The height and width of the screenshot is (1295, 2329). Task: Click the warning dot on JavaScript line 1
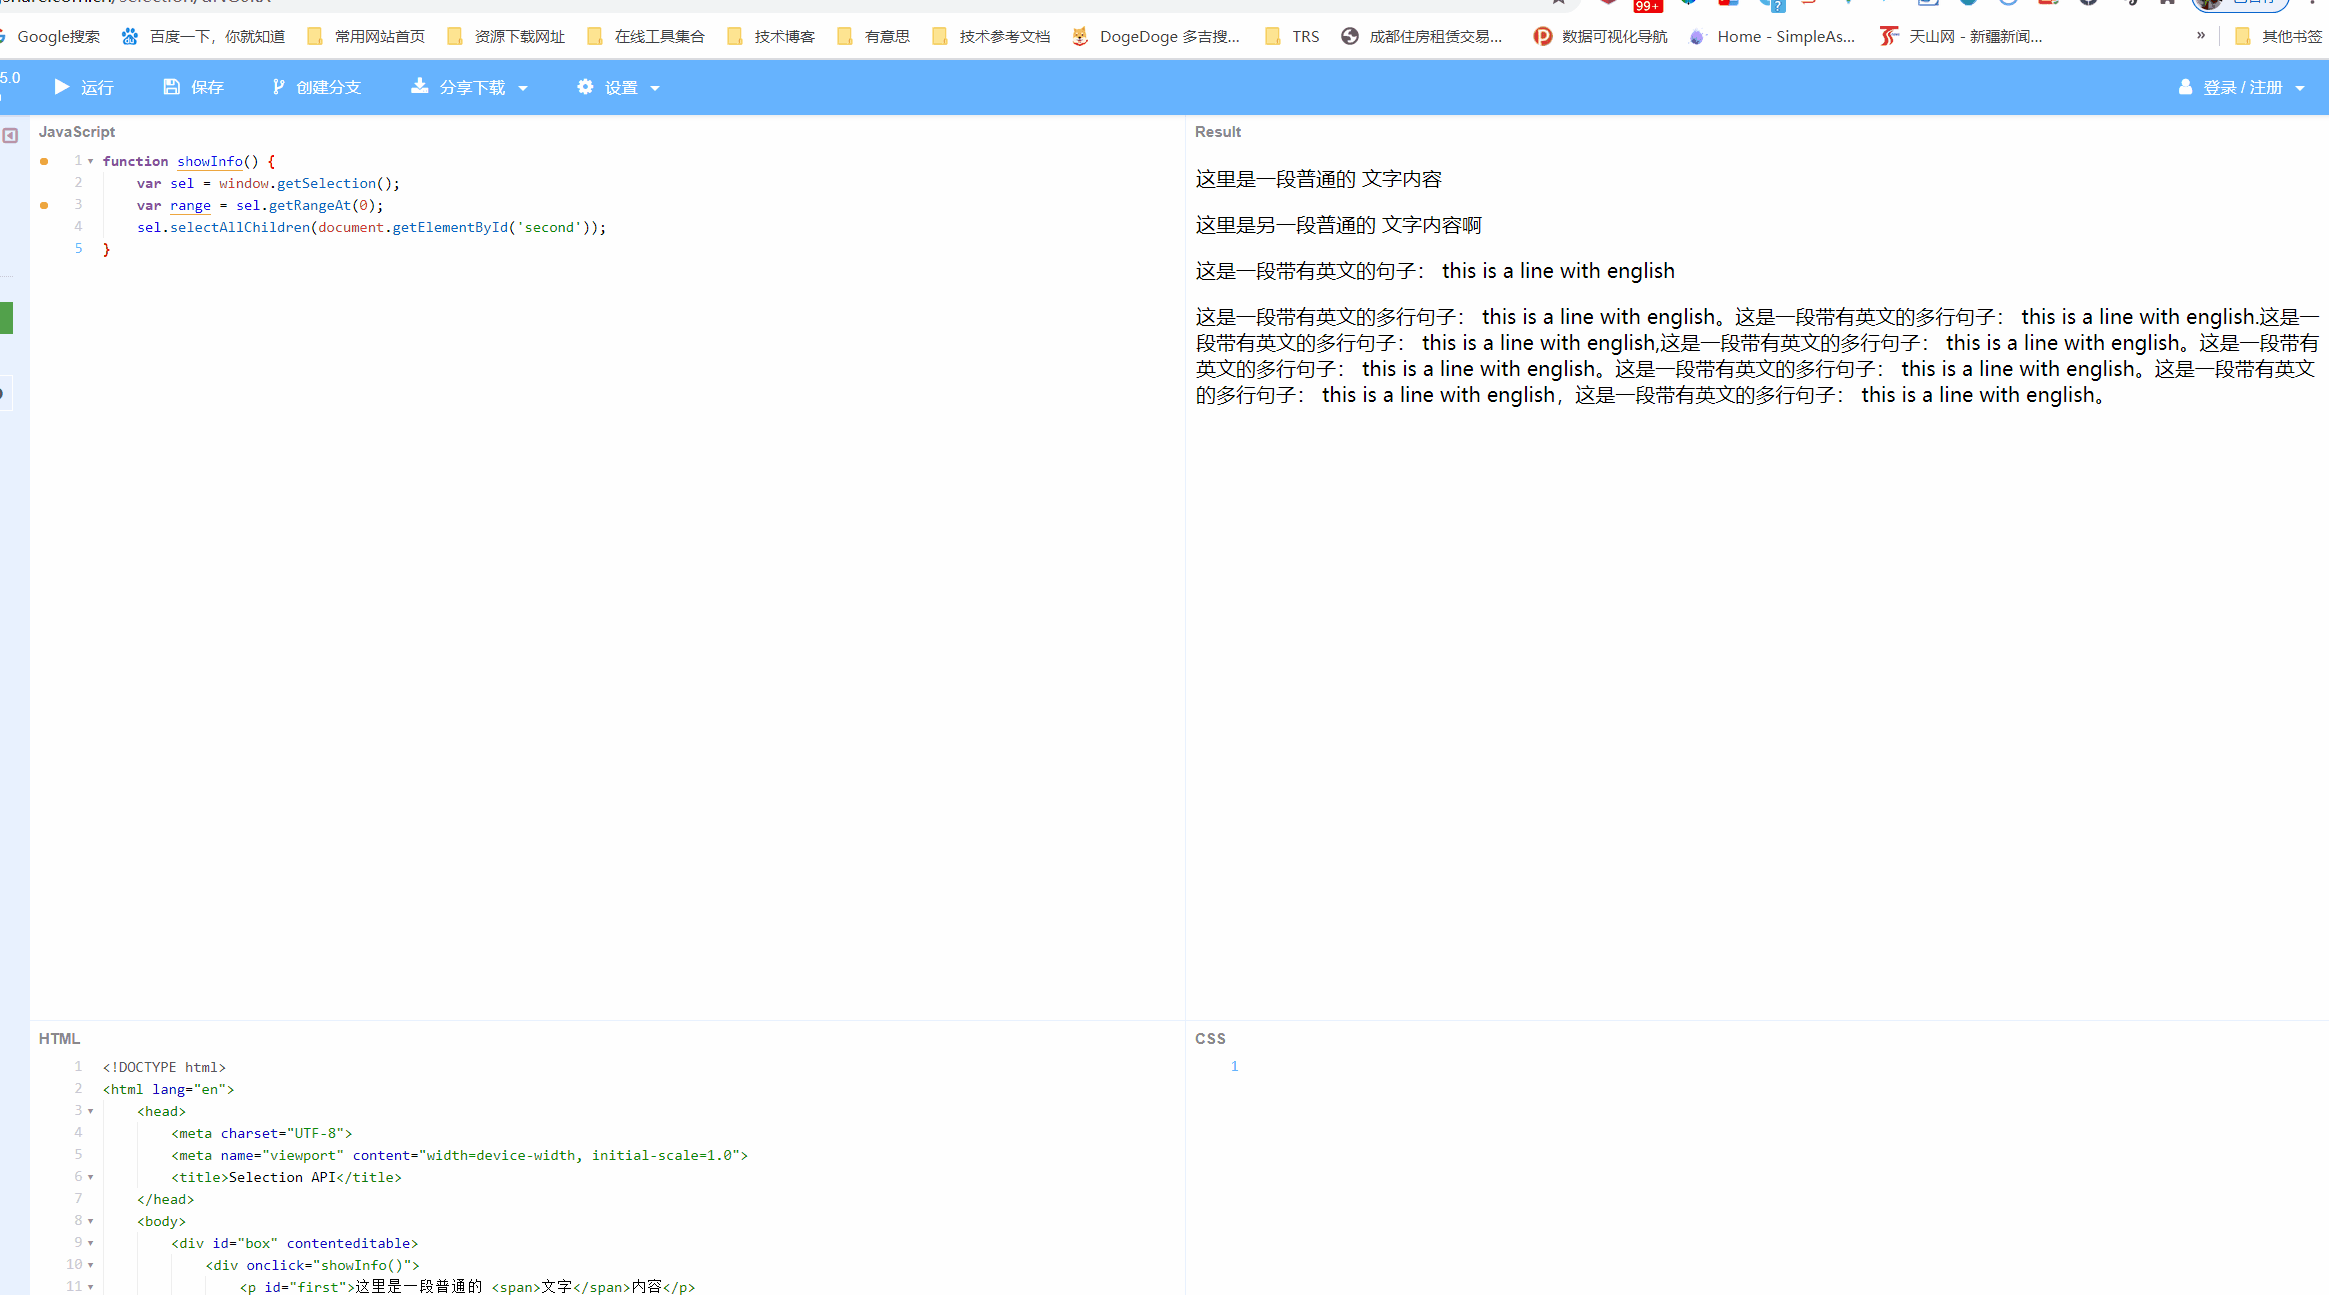coord(44,161)
